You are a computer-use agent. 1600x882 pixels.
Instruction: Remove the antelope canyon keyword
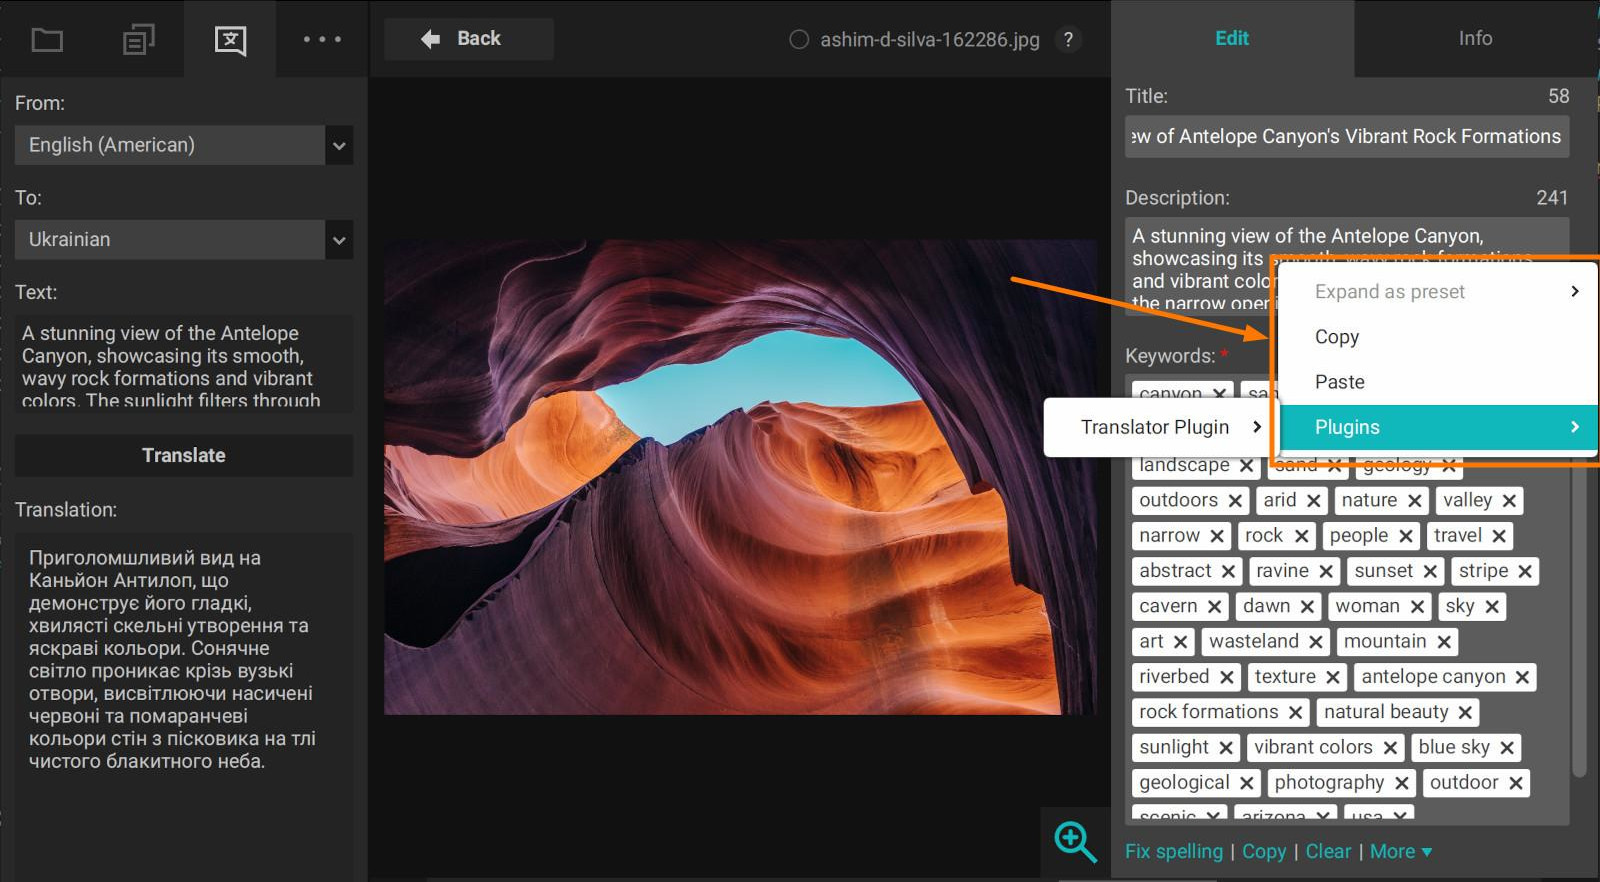coord(1522,677)
